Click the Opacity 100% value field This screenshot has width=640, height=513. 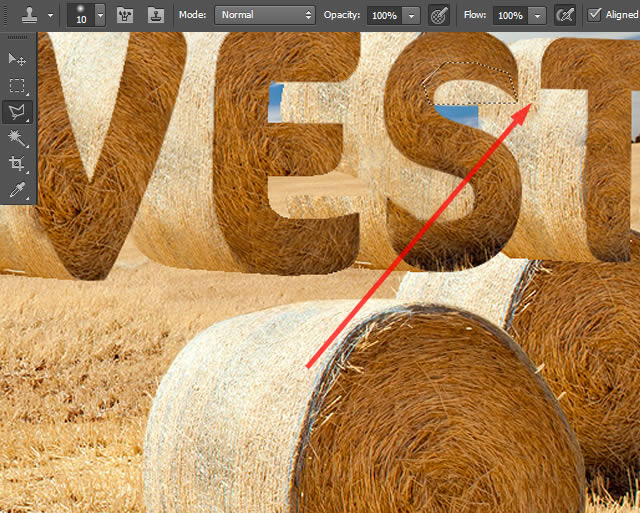pyautogui.click(x=384, y=16)
